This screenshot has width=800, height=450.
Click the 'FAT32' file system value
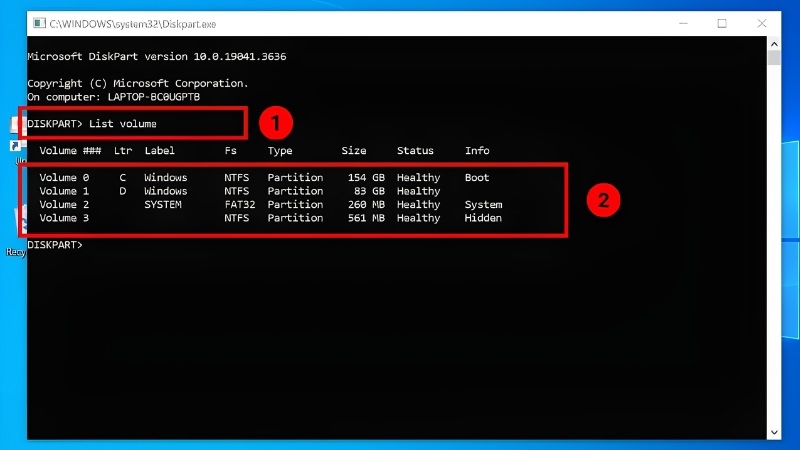(240, 205)
